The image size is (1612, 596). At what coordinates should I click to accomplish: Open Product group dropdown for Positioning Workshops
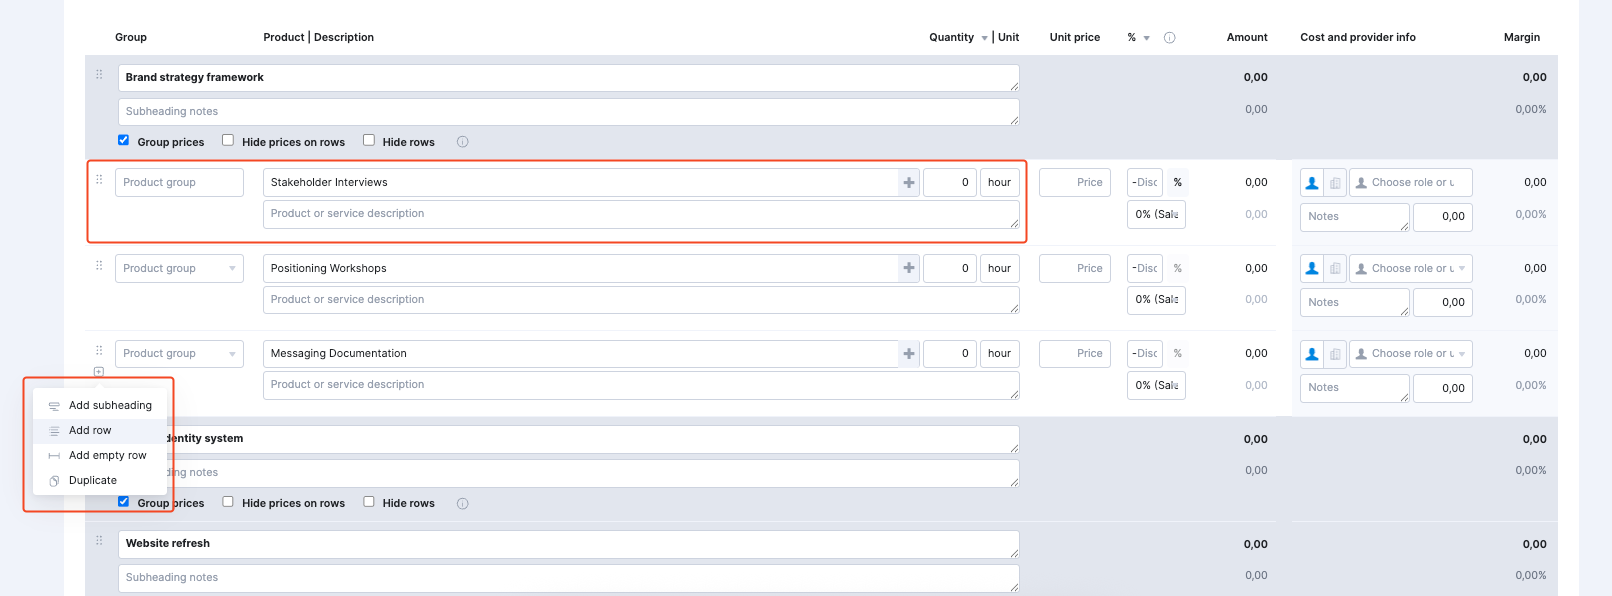click(179, 269)
